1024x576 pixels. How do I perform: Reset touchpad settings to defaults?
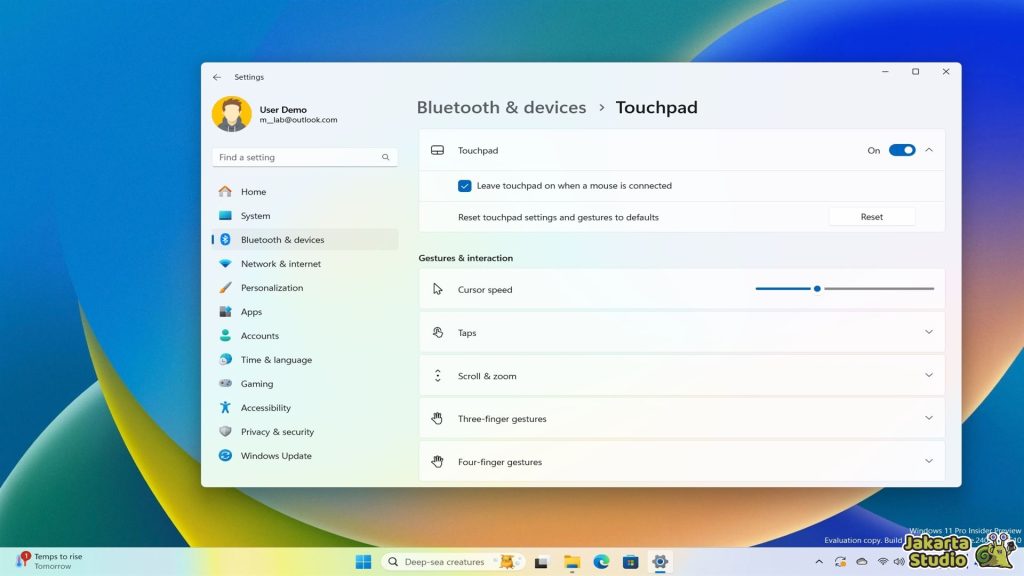871,216
